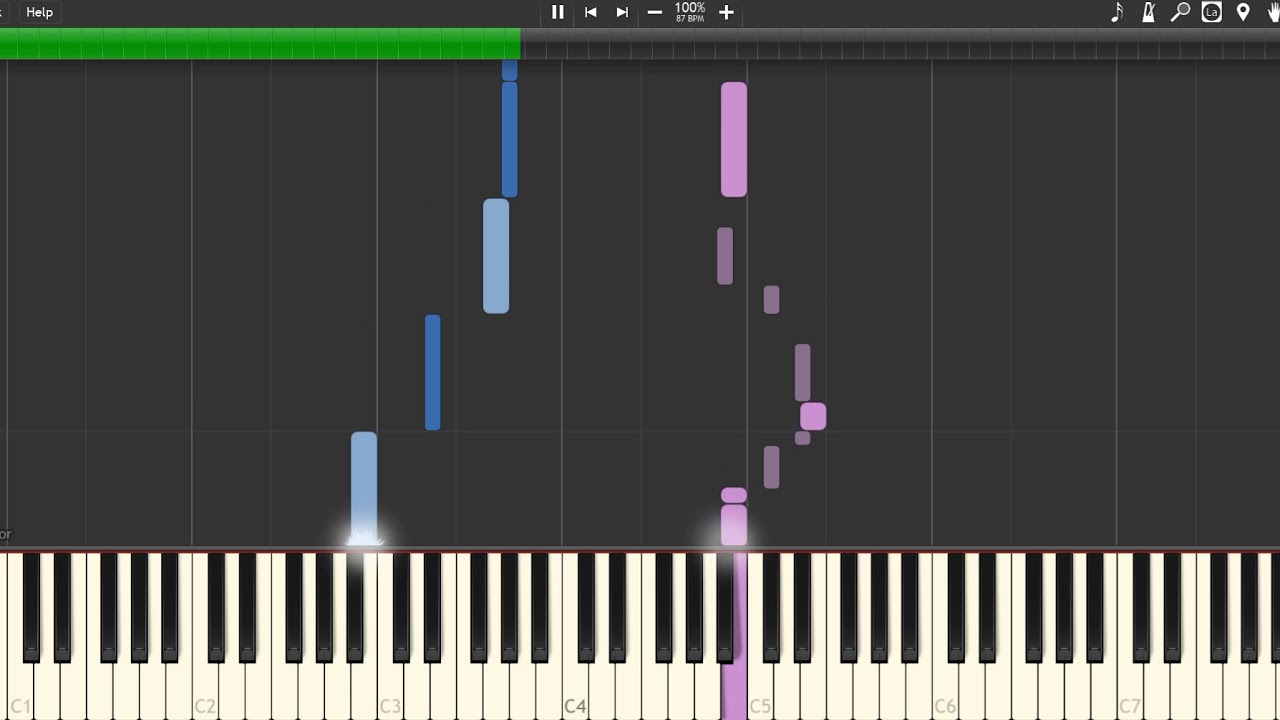Viewport: 1280px width, 720px height.
Task: Click the bookmark pin marker icon
Action: [x=1243, y=12]
